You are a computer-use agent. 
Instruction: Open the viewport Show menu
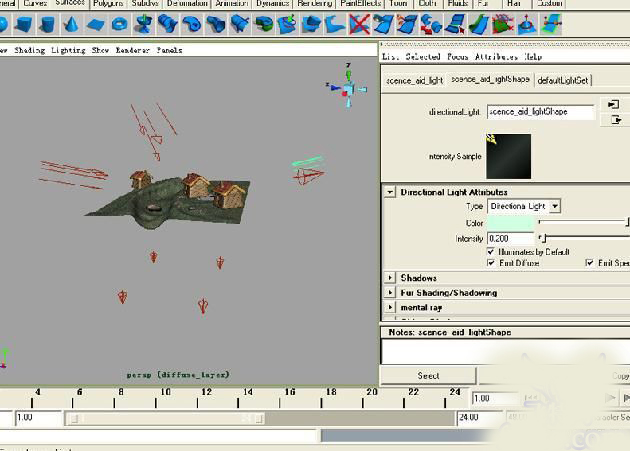(x=100, y=50)
